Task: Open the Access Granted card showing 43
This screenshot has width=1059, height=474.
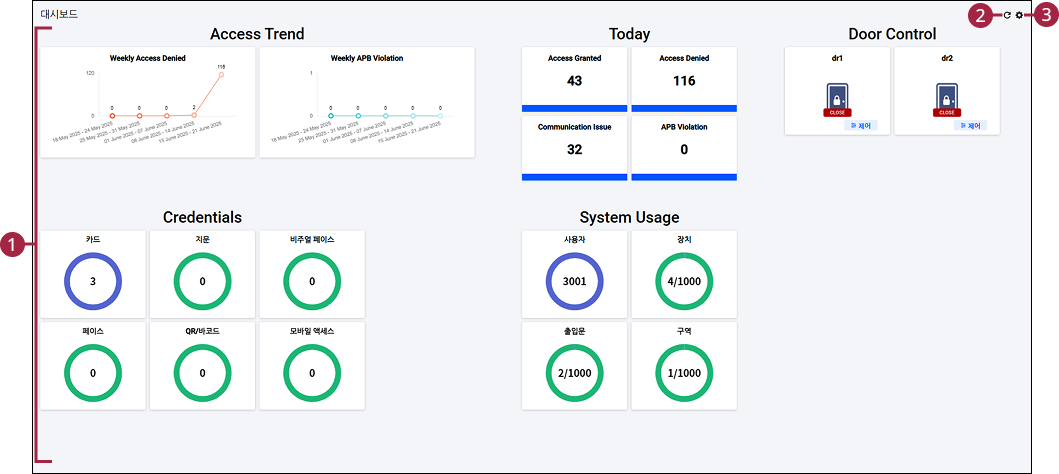Action: click(574, 79)
